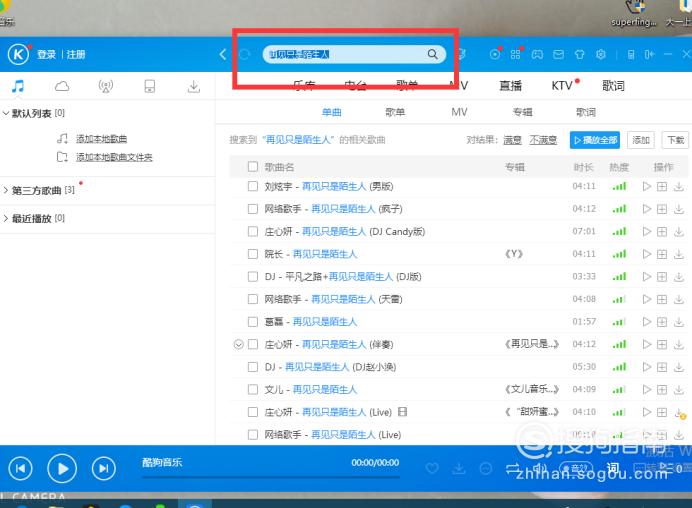Screen dimensions: 692x508
Task: Check 蔷蔷 再见只是陌生人 checkbox
Action: [253, 322]
